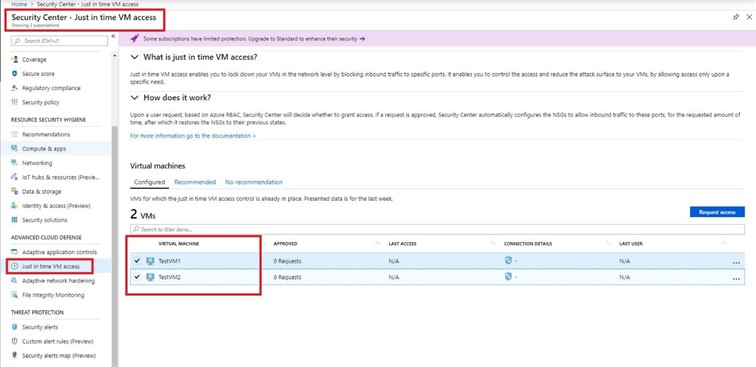Click '0 Requests' in TestVM1 row

point(287,261)
